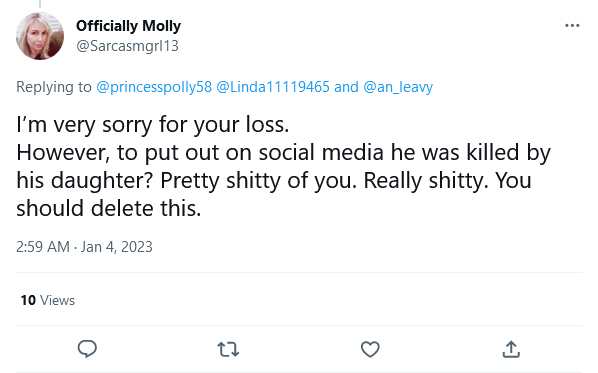Click the thread connector line above avatar

click(x=40, y=4)
